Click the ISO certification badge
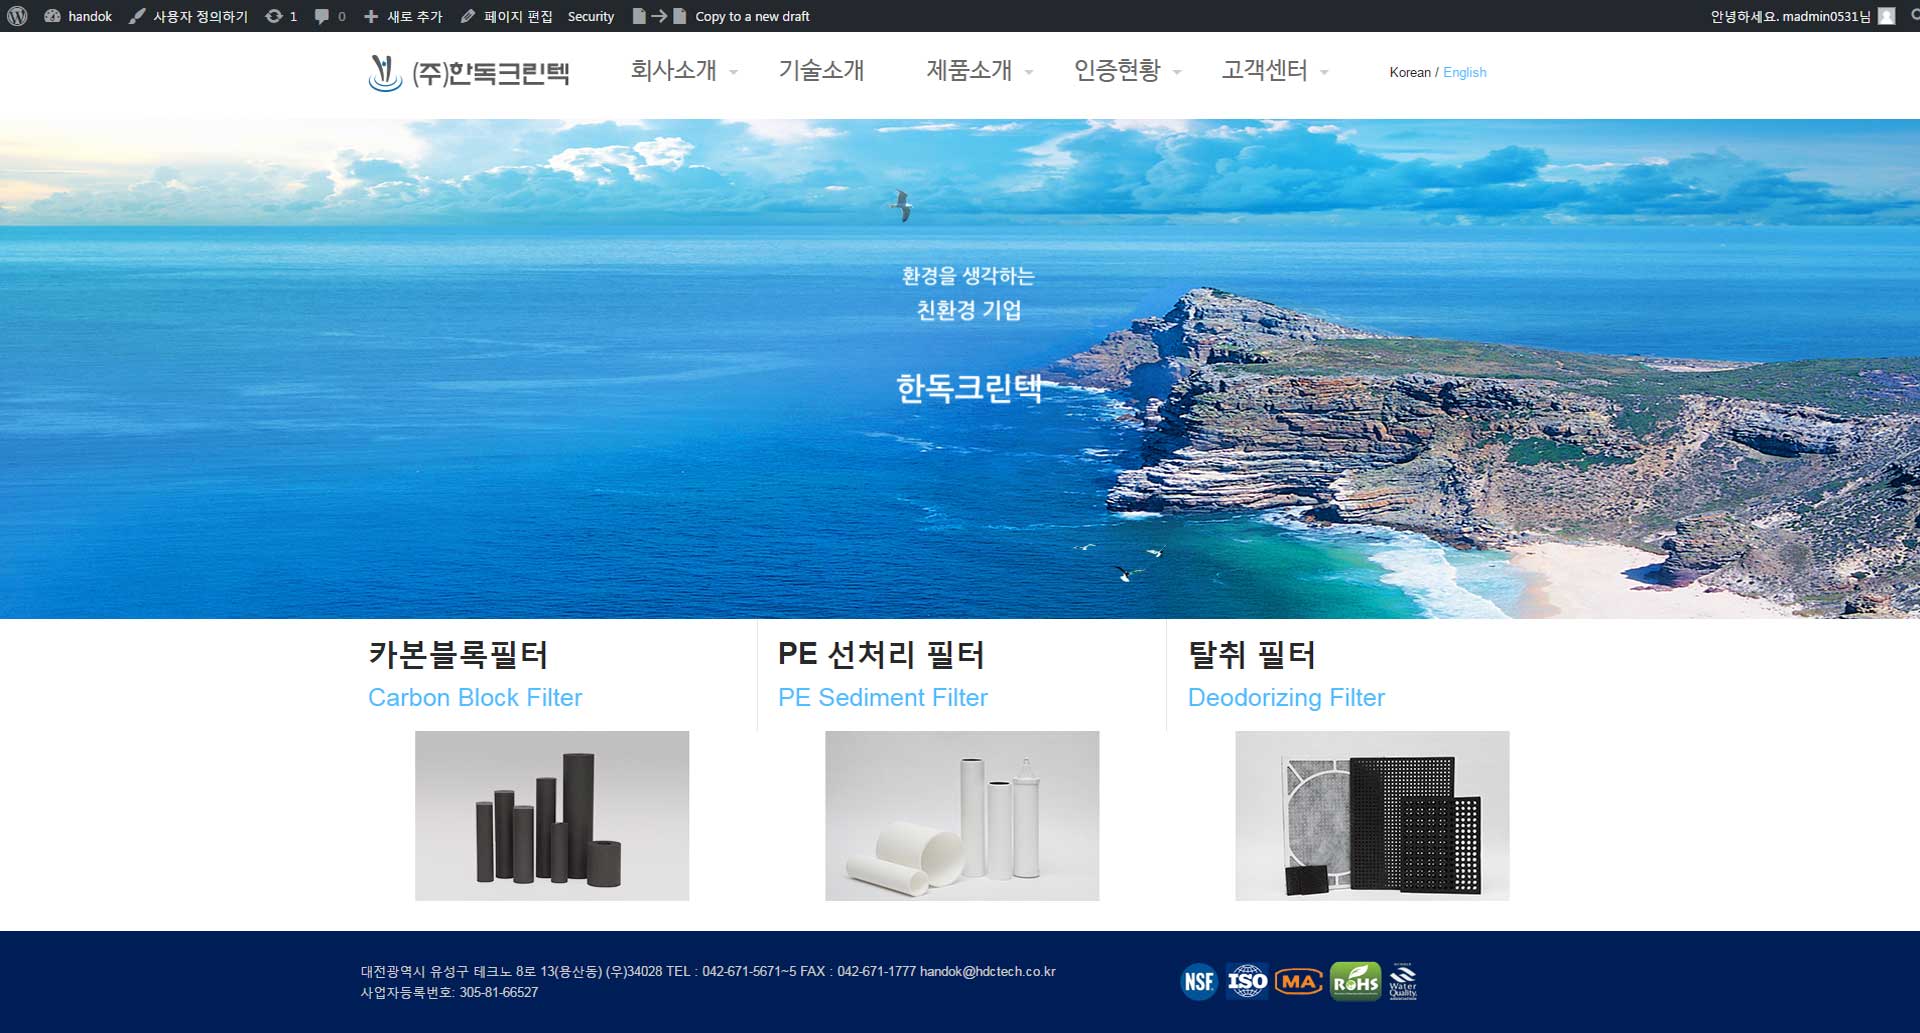The width and height of the screenshot is (1920, 1033). tap(1247, 981)
